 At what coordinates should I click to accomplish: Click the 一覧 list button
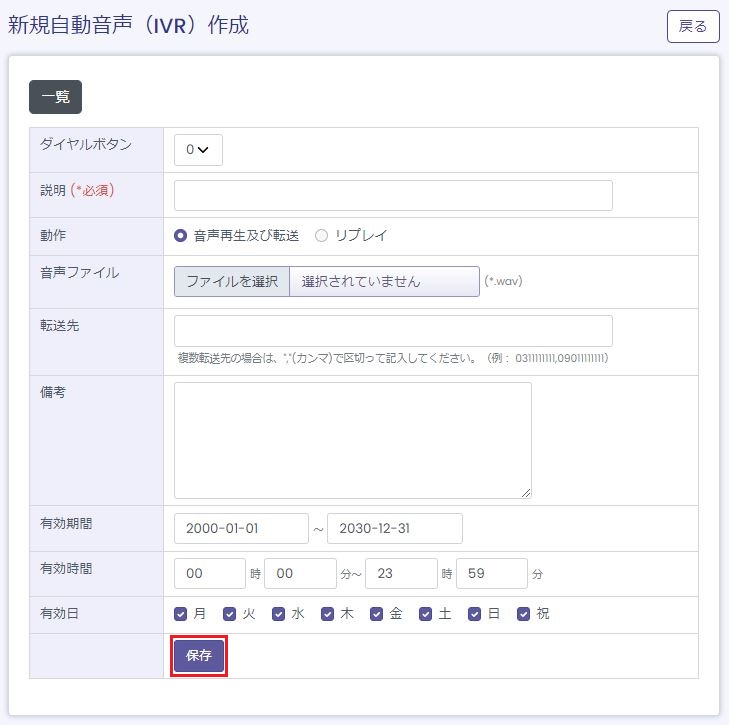pyautogui.click(x=55, y=97)
